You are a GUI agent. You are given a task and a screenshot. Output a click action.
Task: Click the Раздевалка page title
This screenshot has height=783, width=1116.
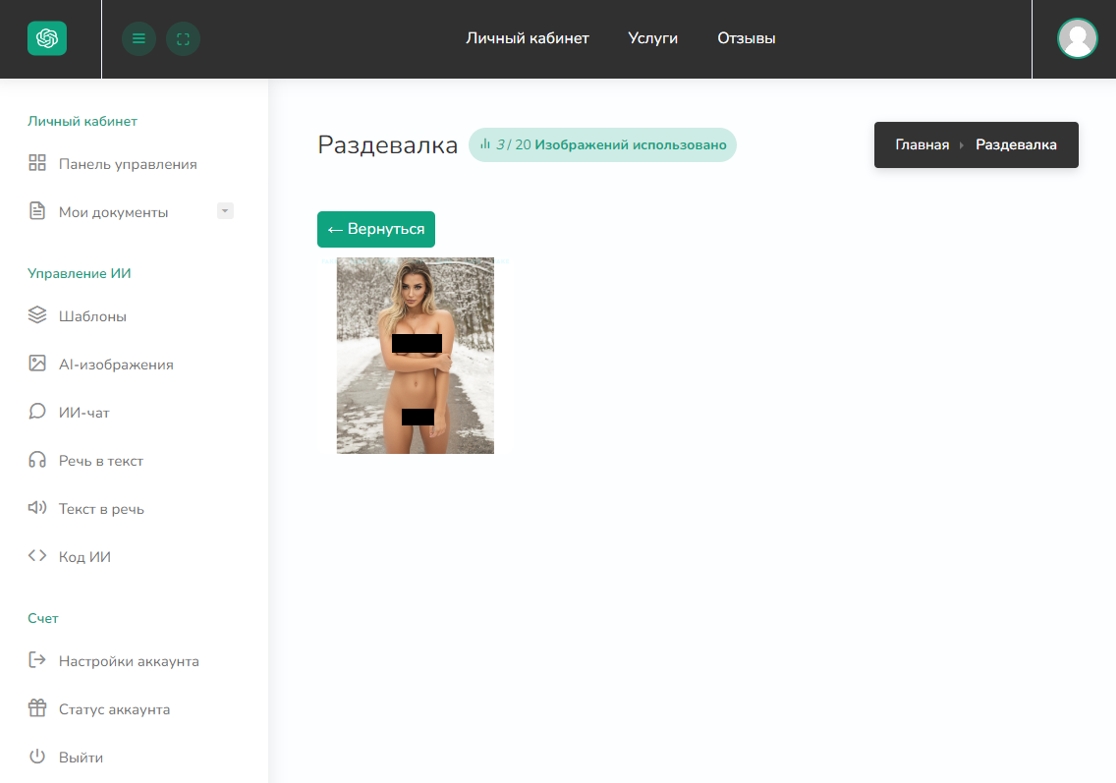(x=387, y=145)
